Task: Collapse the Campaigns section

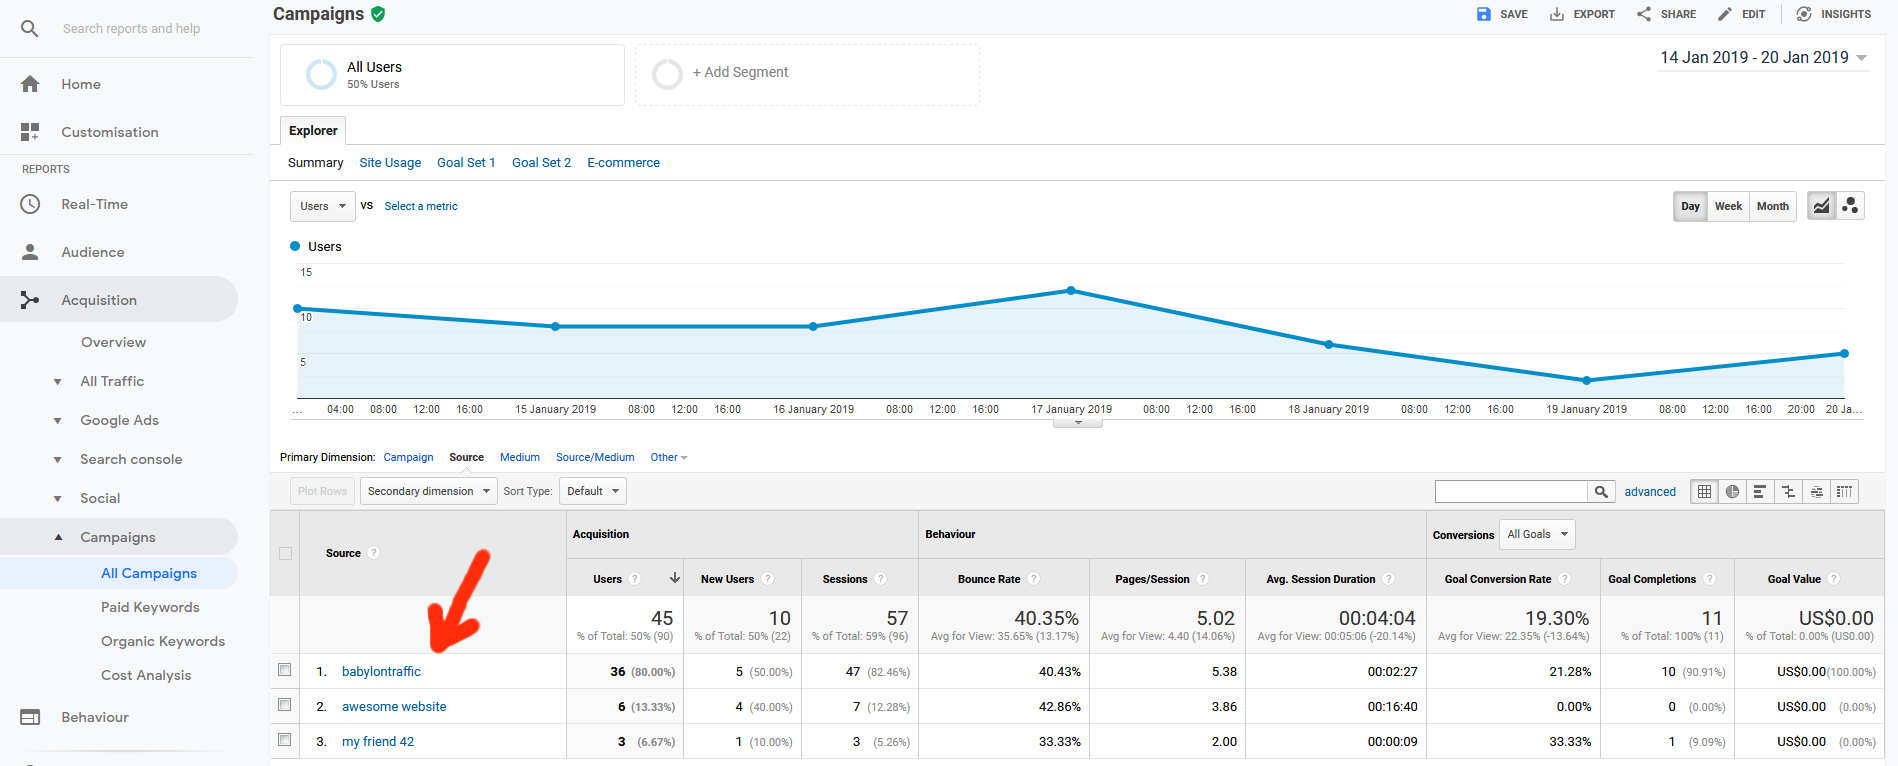Action: click(58, 537)
